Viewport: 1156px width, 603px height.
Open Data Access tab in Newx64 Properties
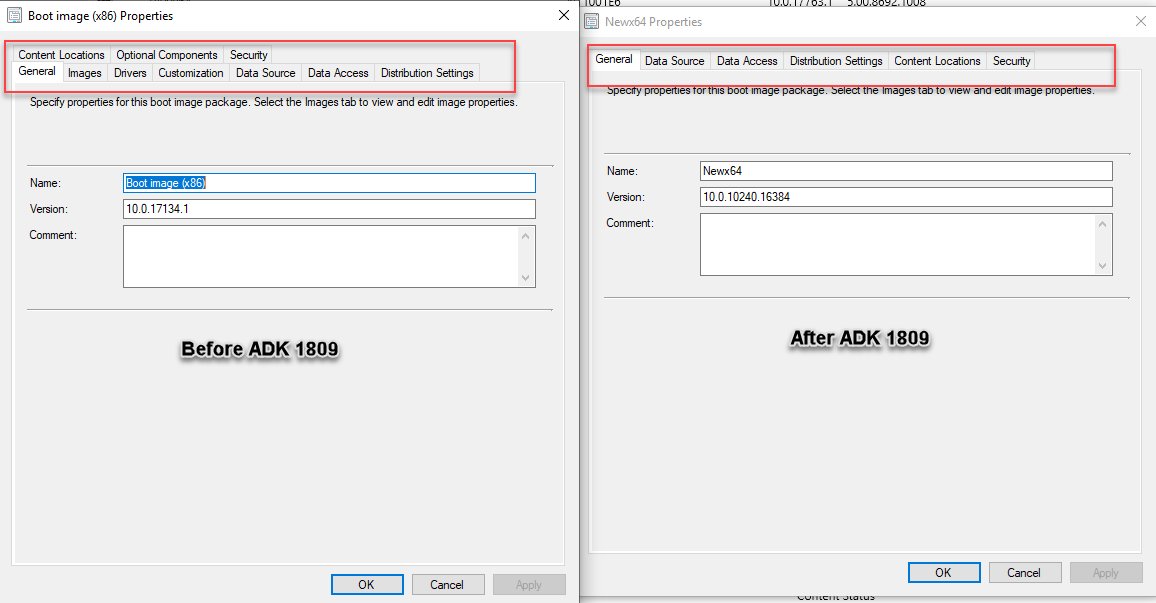(747, 61)
